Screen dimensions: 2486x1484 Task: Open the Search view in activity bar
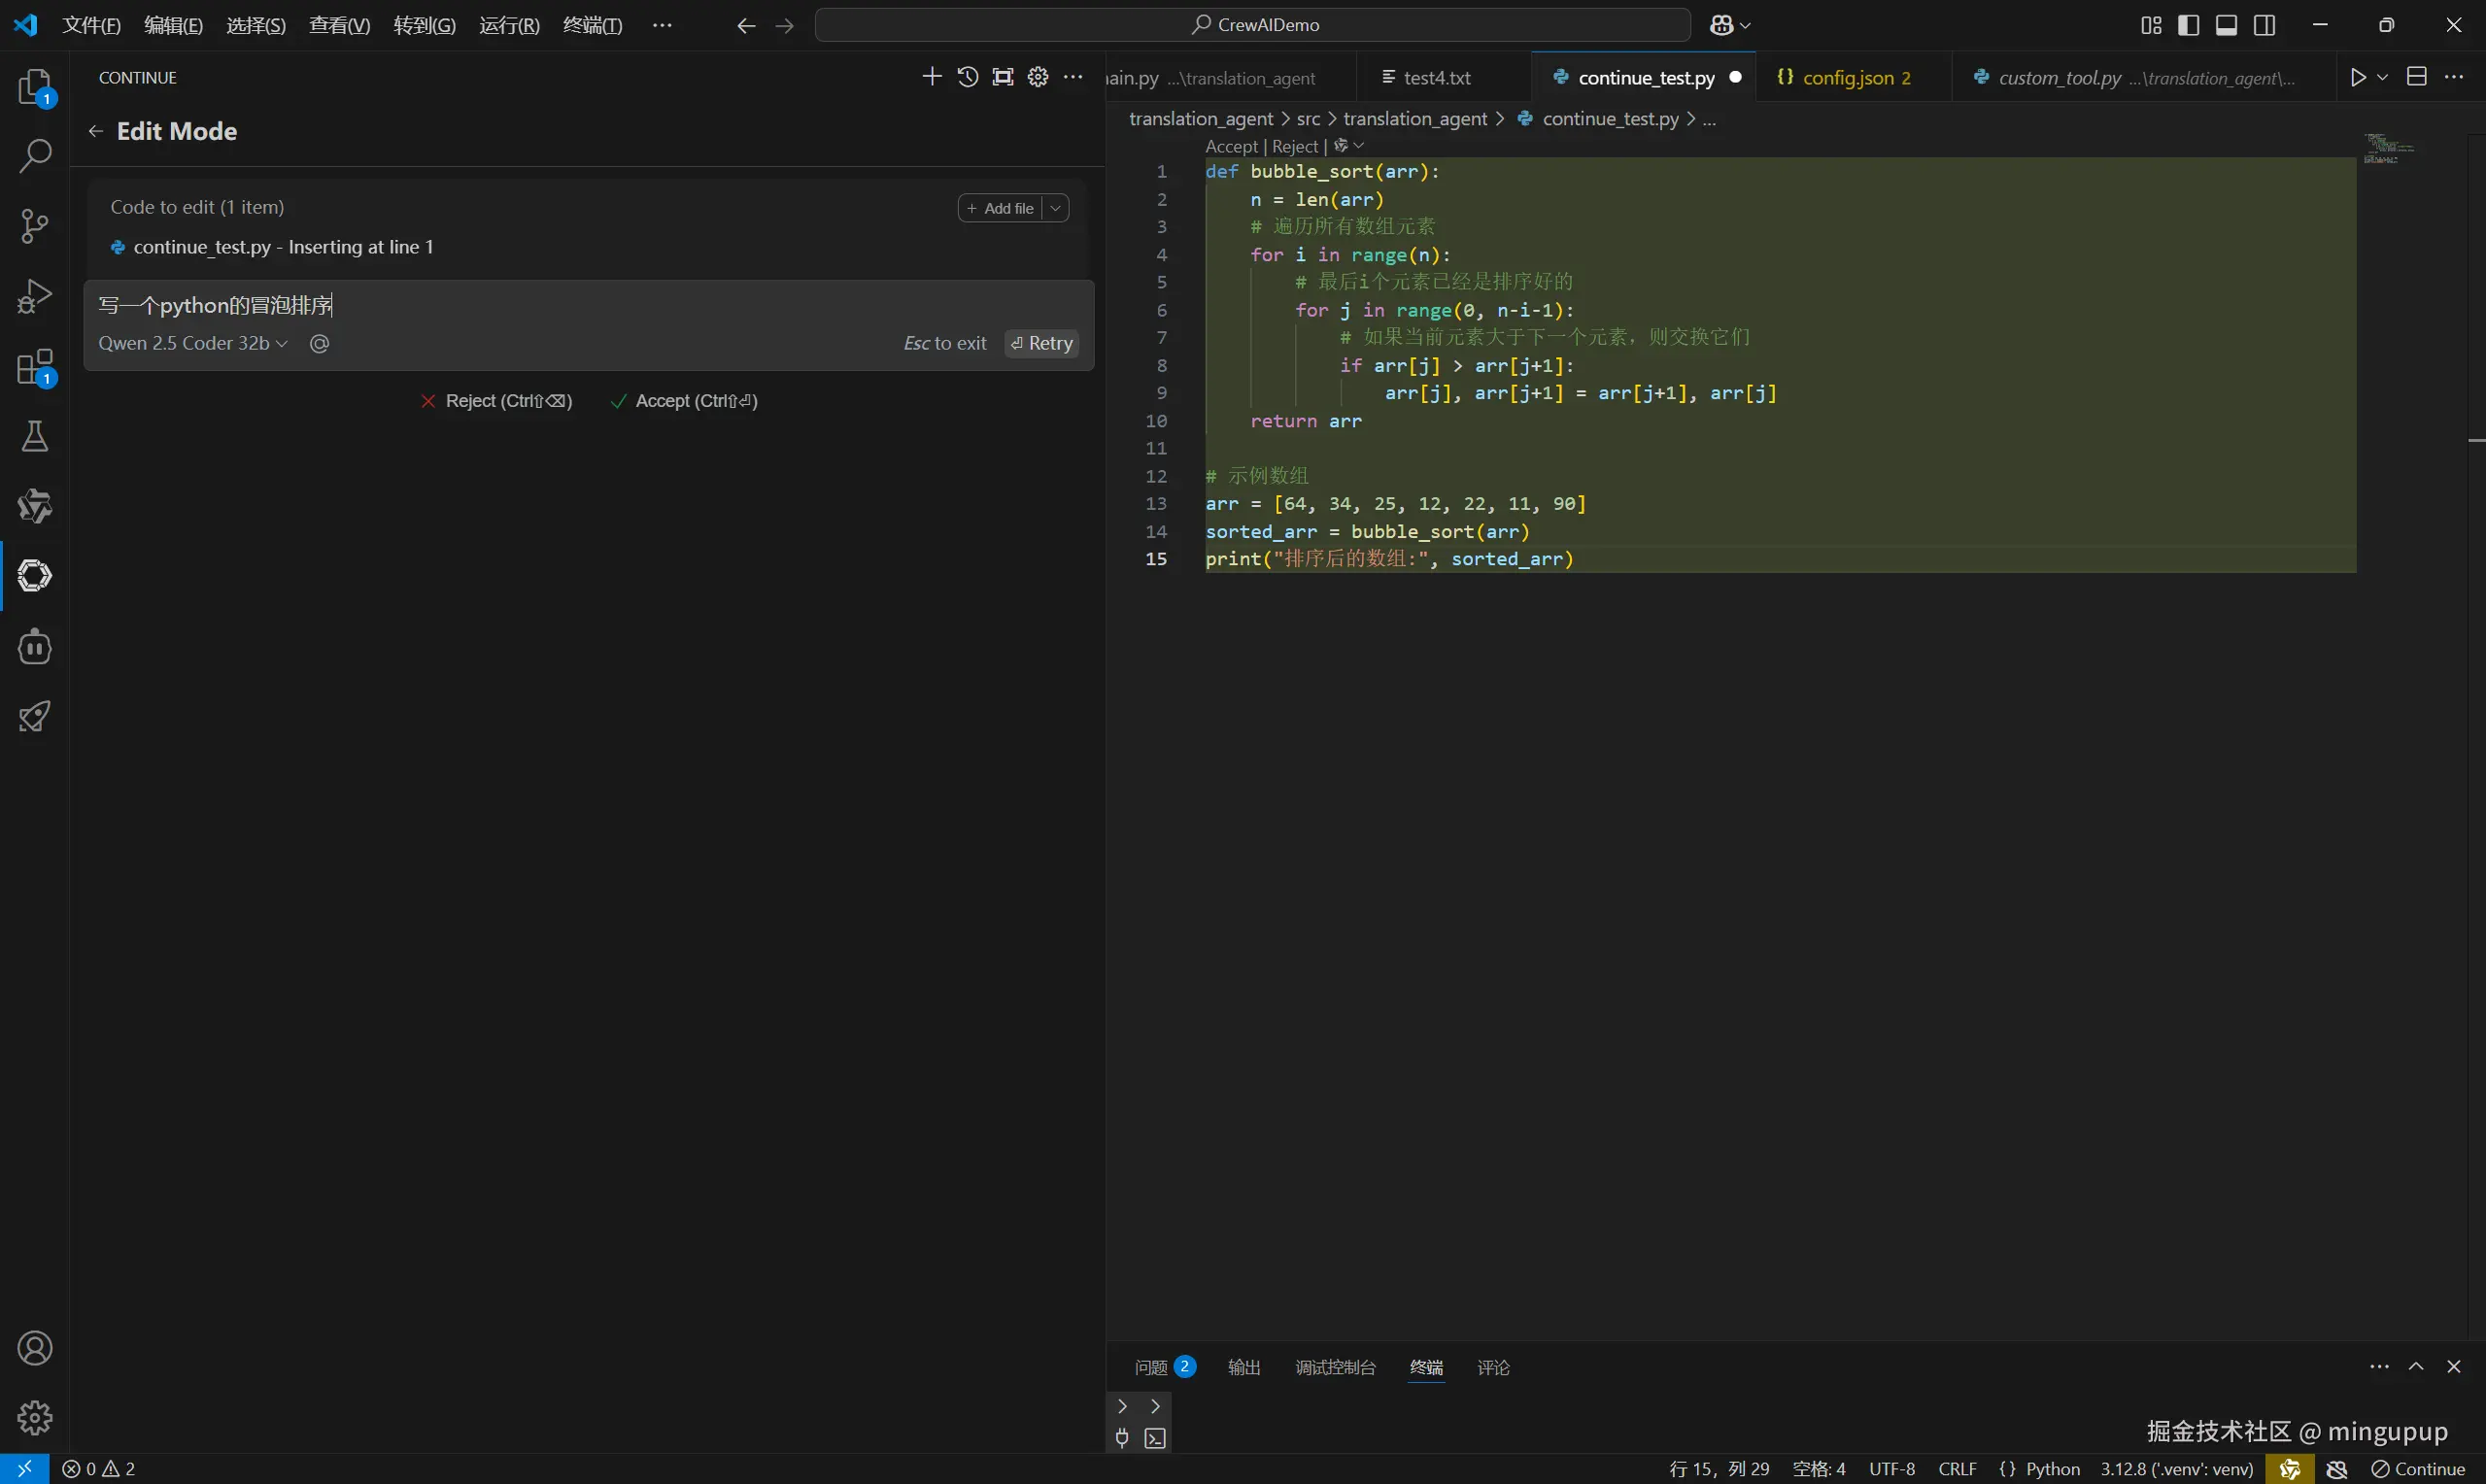(35, 155)
